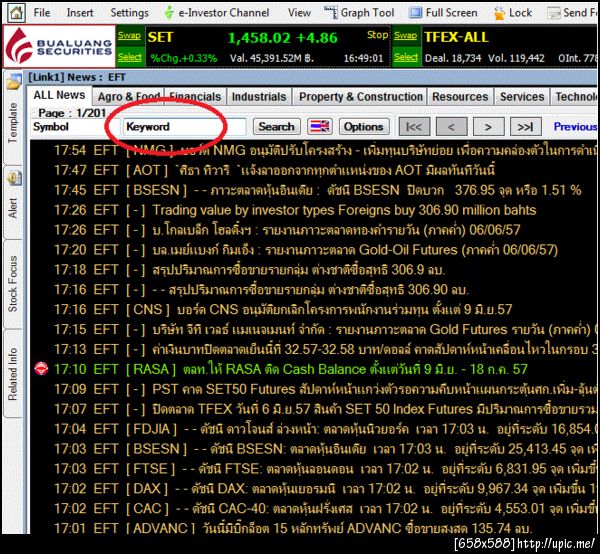The width and height of the screenshot is (600, 554).
Task: Open e-Investor Channel
Action: [217, 13]
